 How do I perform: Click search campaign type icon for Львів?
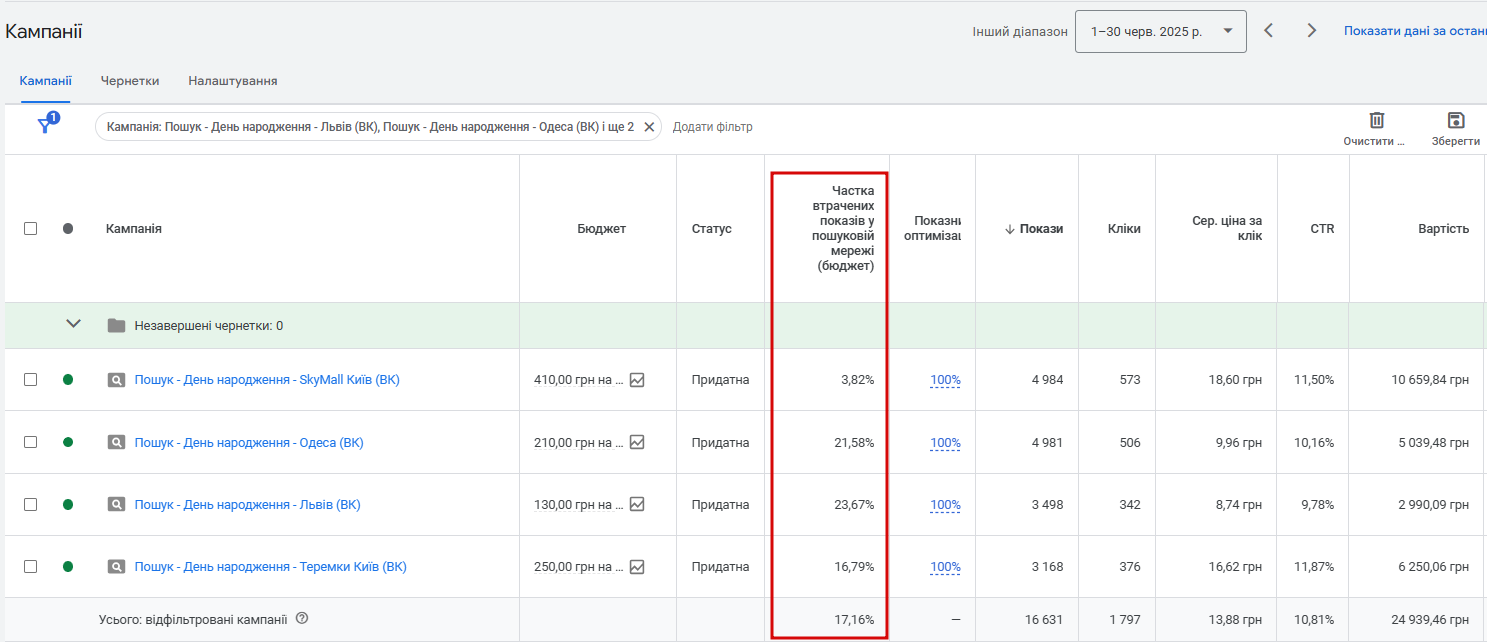click(117, 505)
